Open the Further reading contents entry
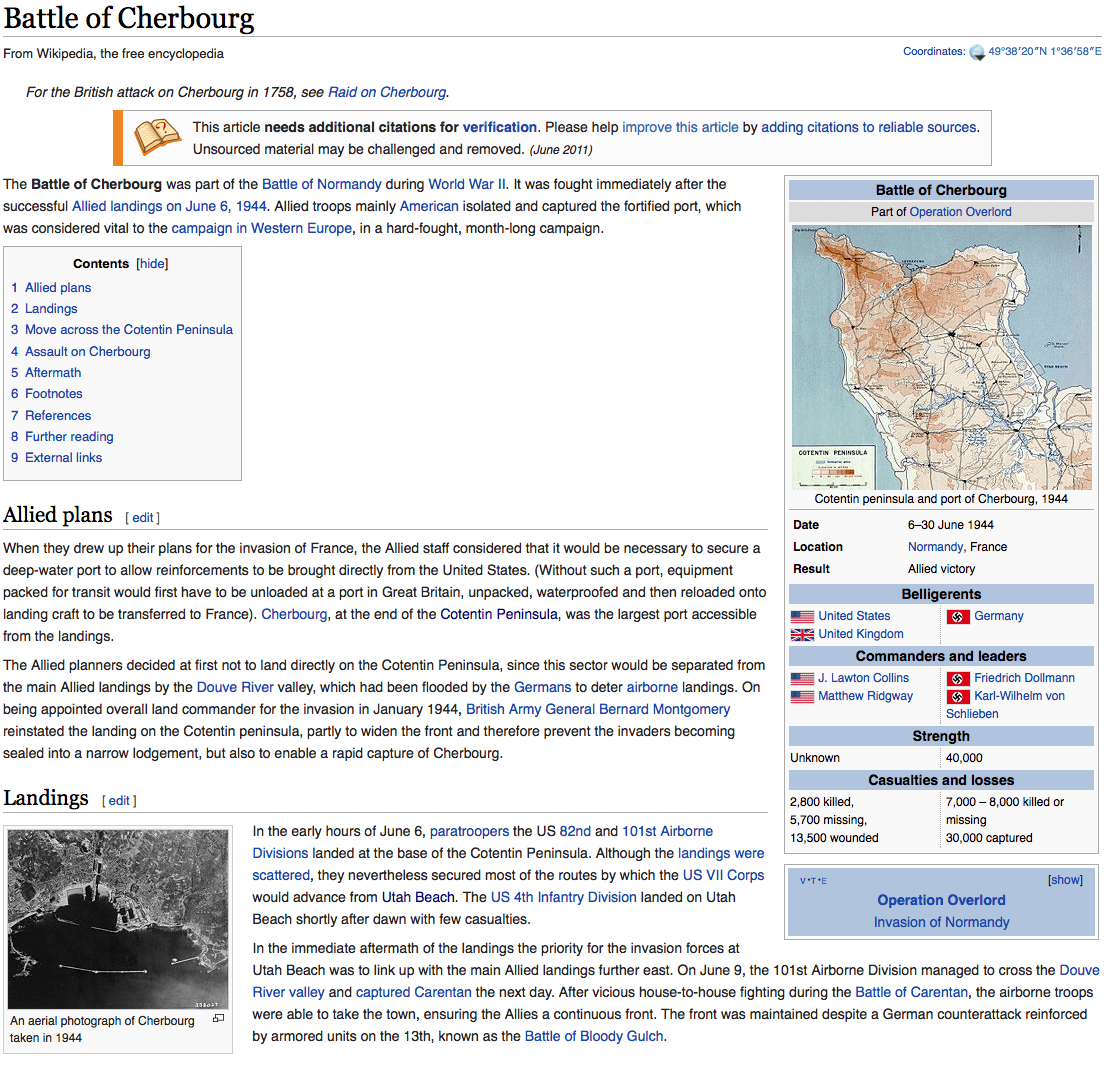The height and width of the screenshot is (1066, 1109). [x=69, y=436]
